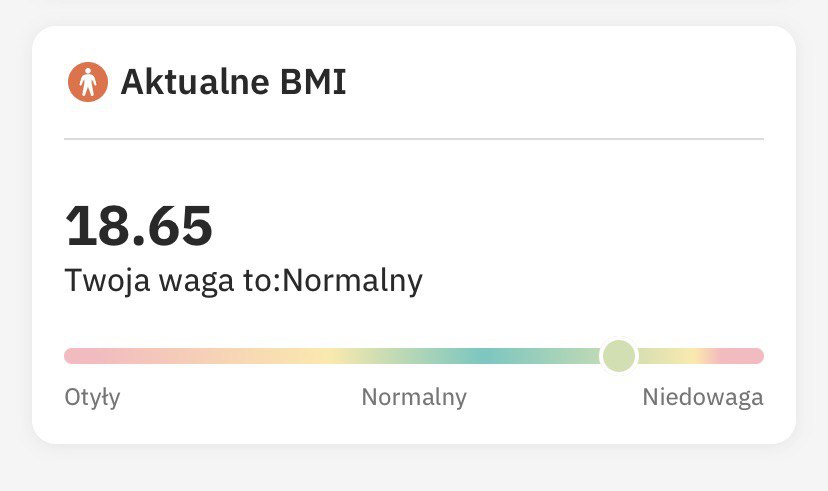Click the orange person icon

[x=88, y=82]
